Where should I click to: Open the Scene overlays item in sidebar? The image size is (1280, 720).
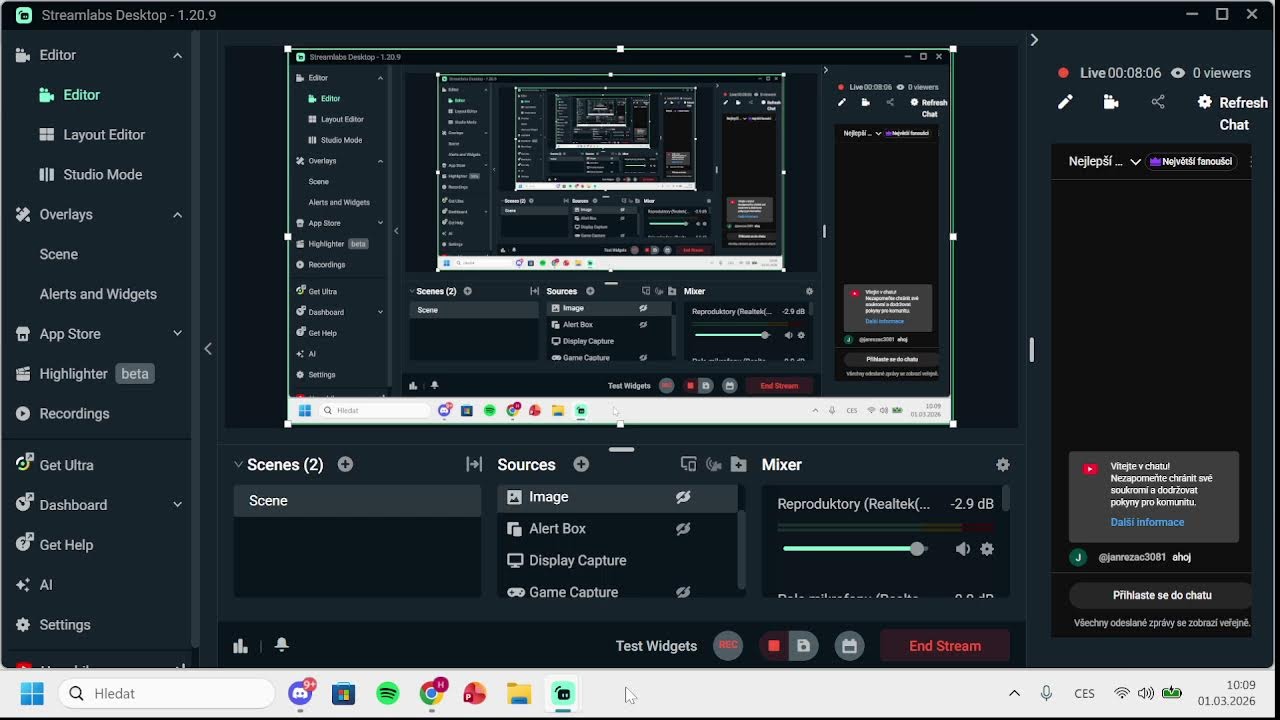click(58, 254)
